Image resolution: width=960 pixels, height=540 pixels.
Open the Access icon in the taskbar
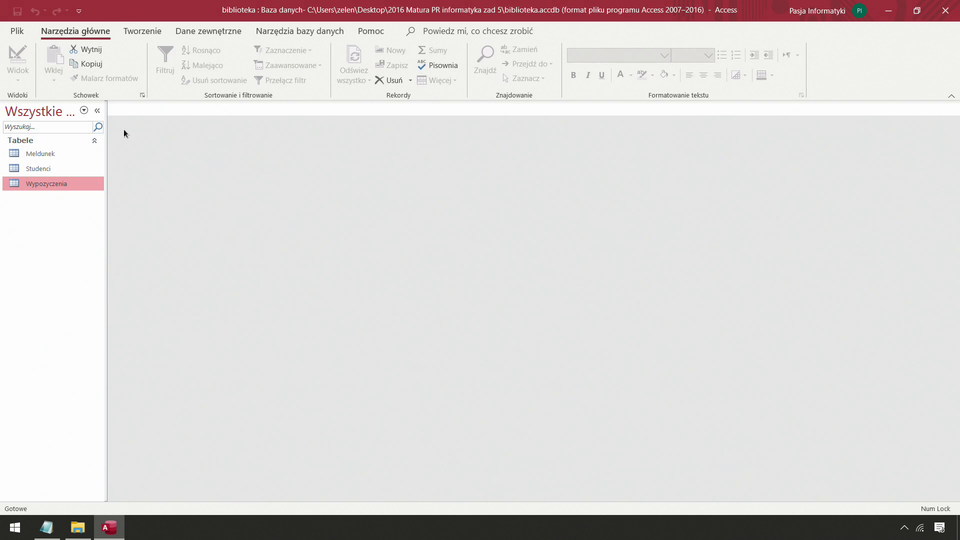[109, 527]
